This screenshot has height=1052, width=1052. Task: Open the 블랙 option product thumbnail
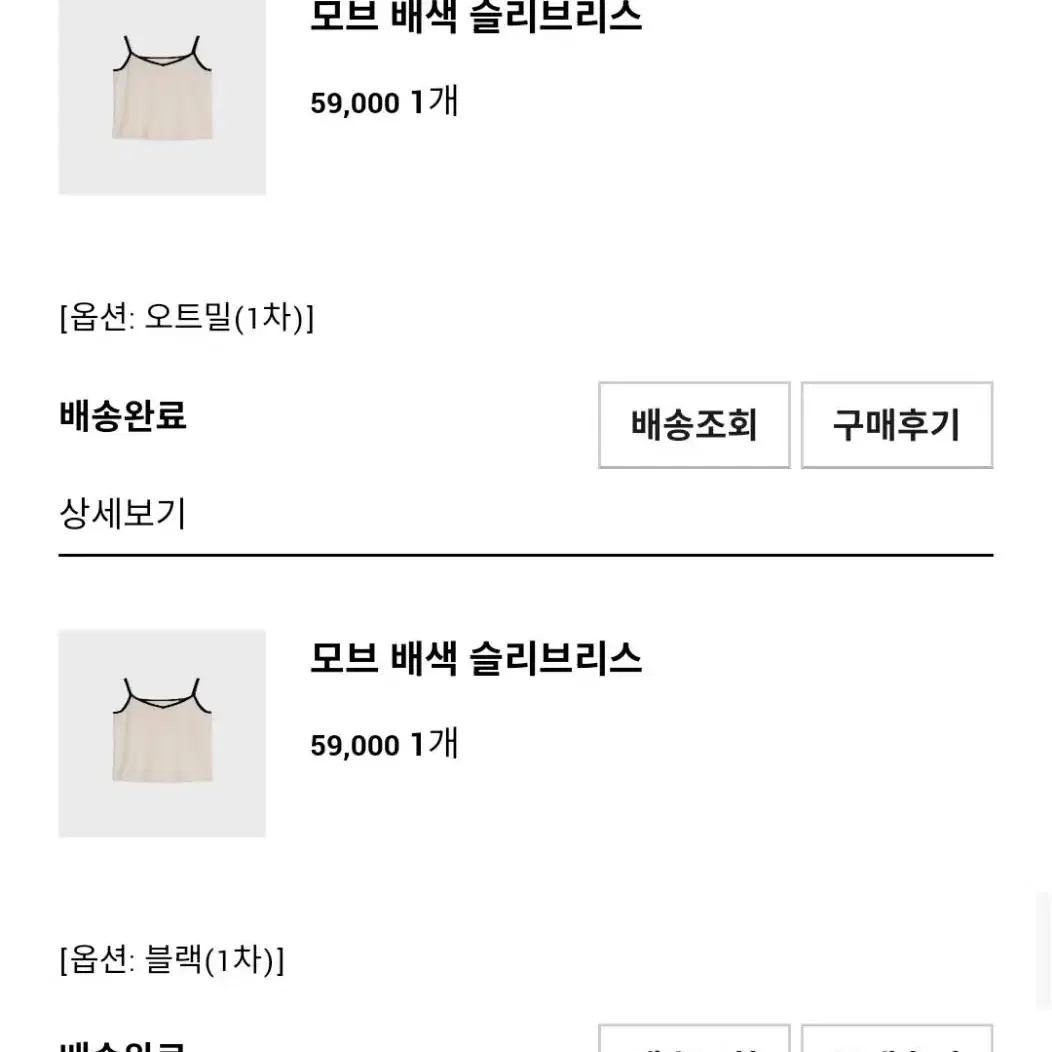[x=162, y=733]
